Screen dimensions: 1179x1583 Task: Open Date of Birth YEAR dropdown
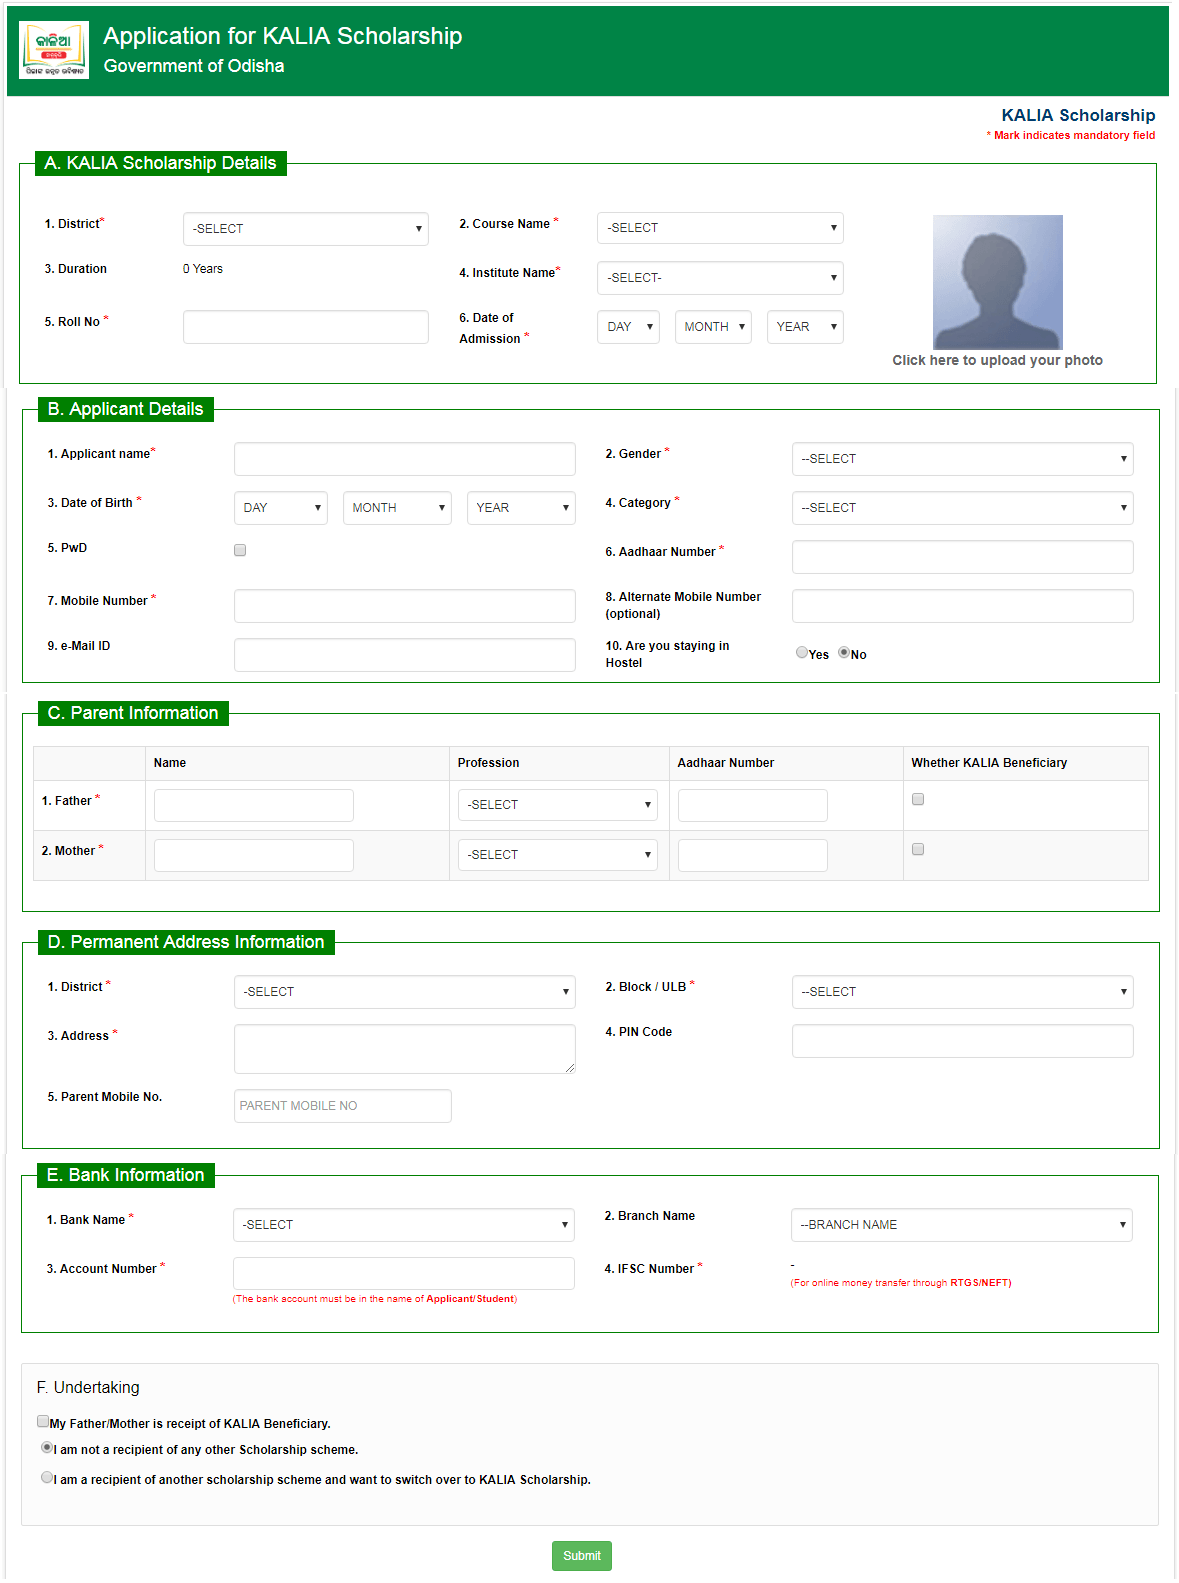pyautogui.click(x=521, y=508)
